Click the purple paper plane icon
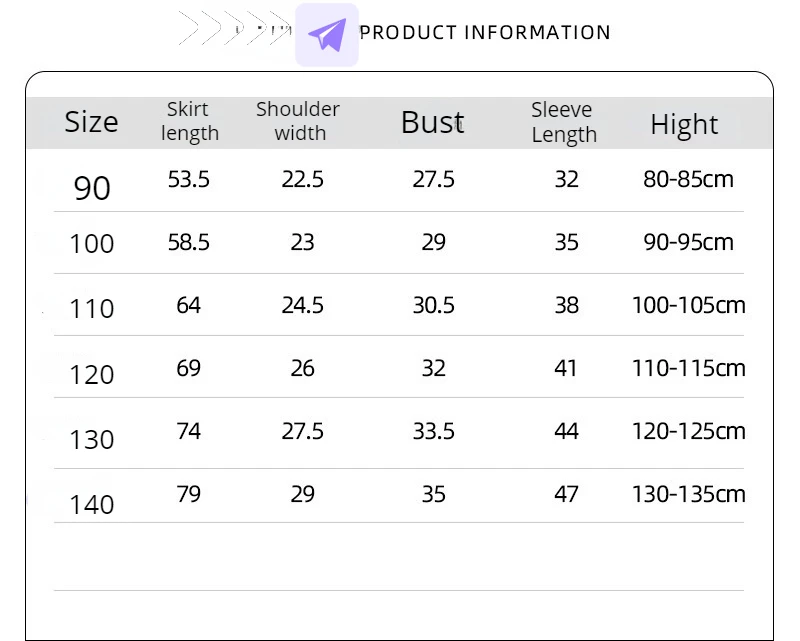Viewport: 800px width, 641px height. (x=327, y=35)
